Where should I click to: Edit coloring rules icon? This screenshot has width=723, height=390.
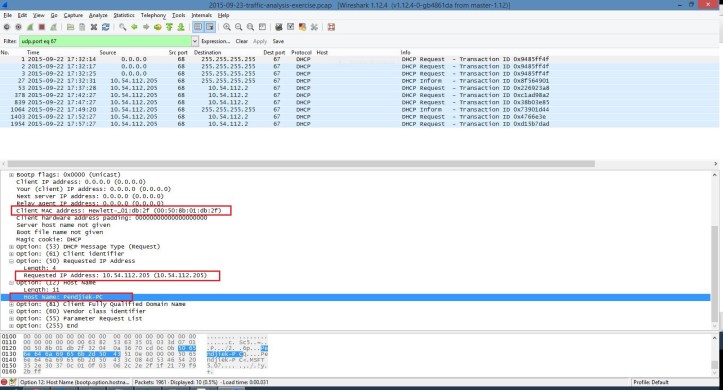(x=302, y=27)
